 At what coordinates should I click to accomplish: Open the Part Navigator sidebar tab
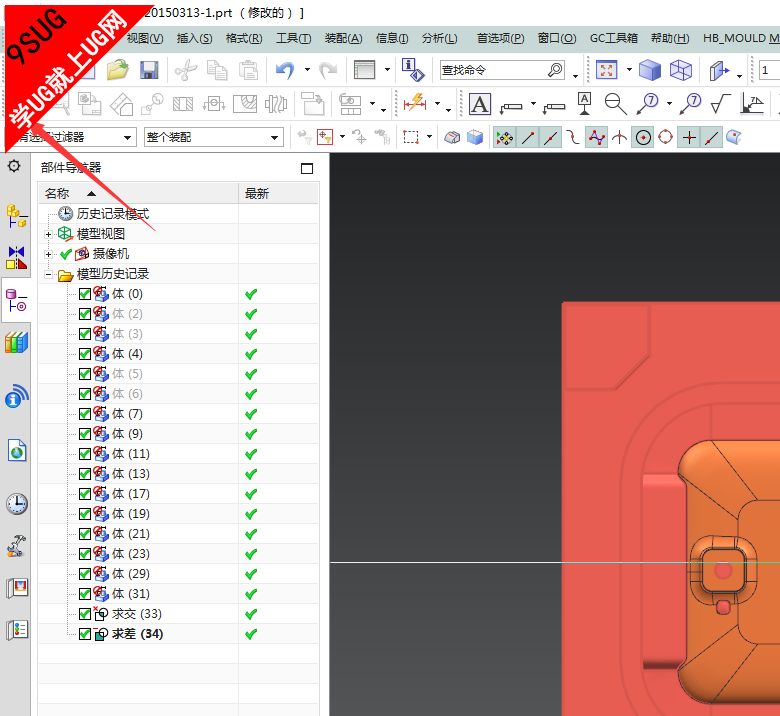tap(16, 300)
